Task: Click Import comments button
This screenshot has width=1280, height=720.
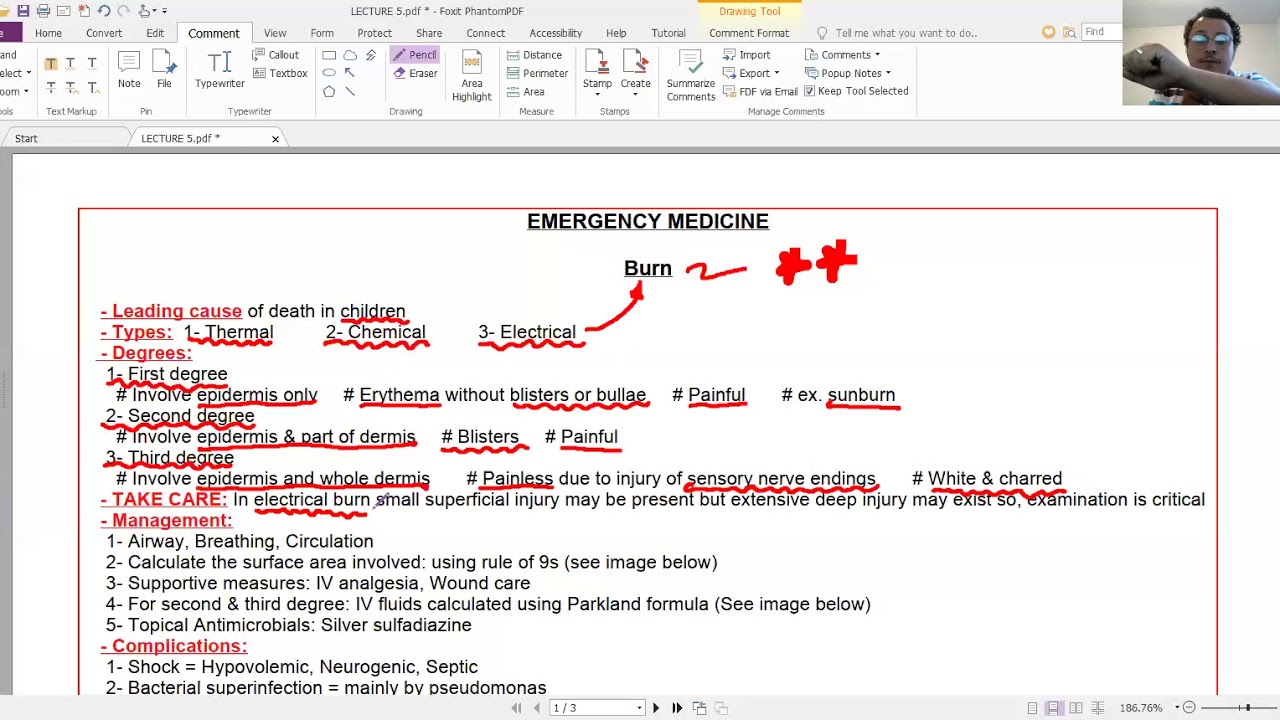Action: 746,55
